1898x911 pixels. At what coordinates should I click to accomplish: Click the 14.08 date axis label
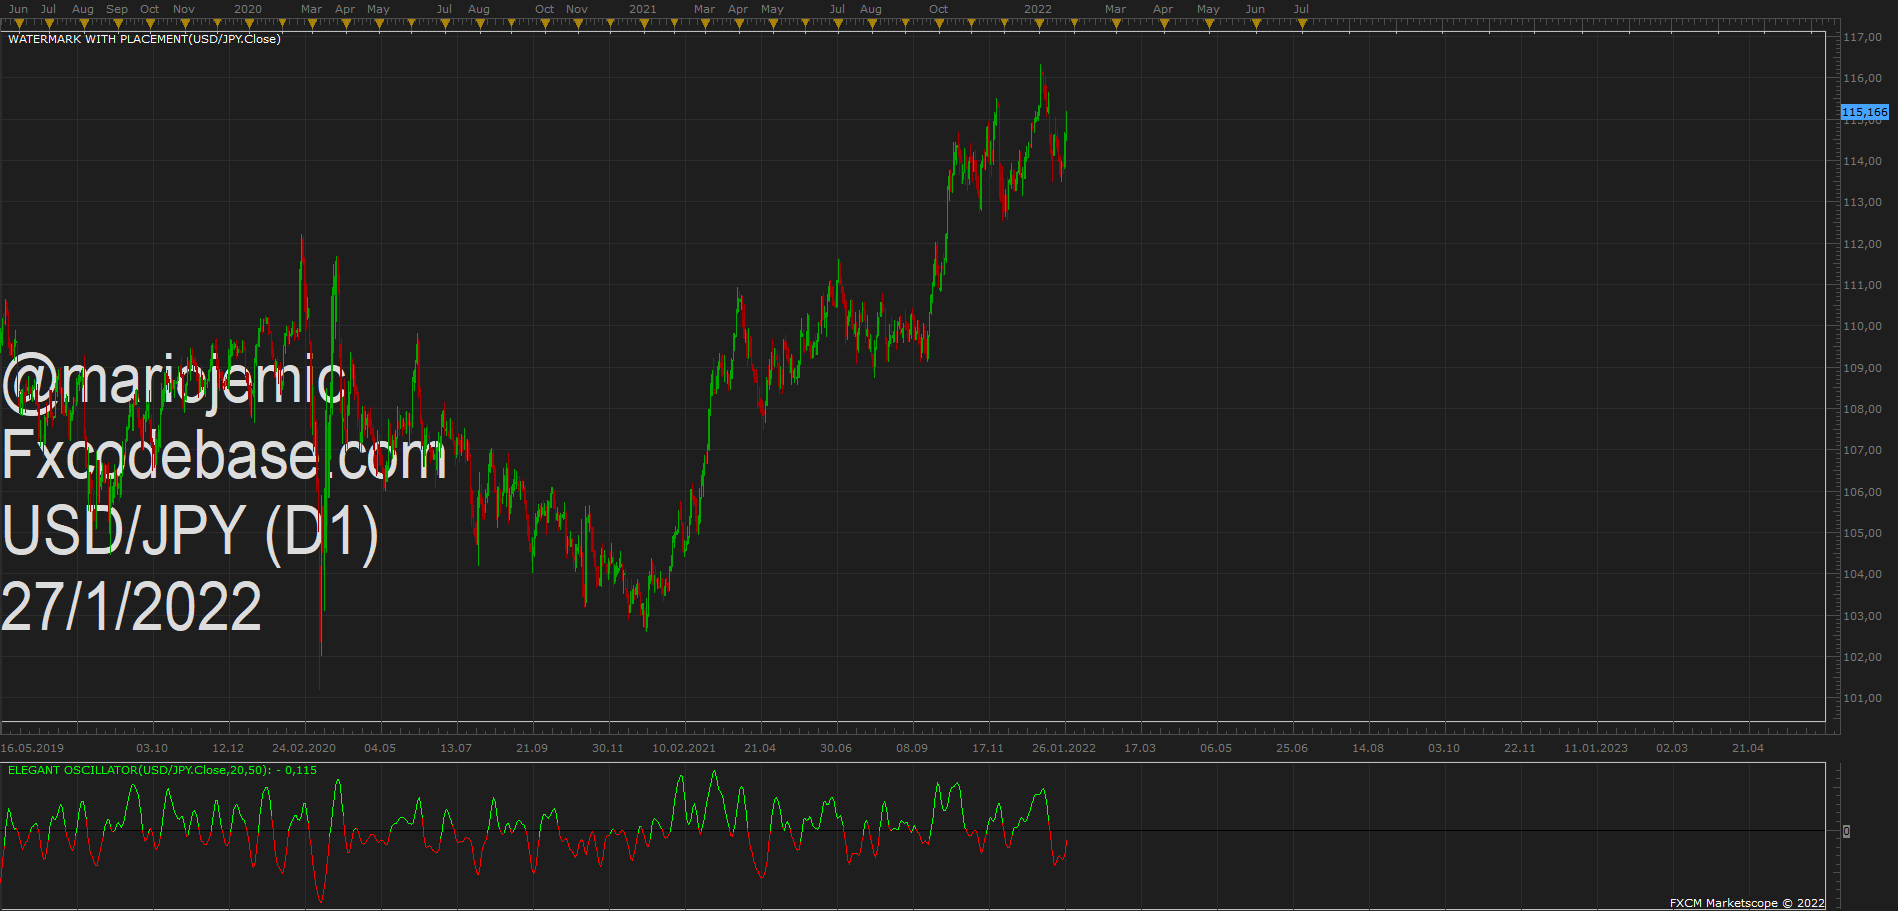[1368, 748]
